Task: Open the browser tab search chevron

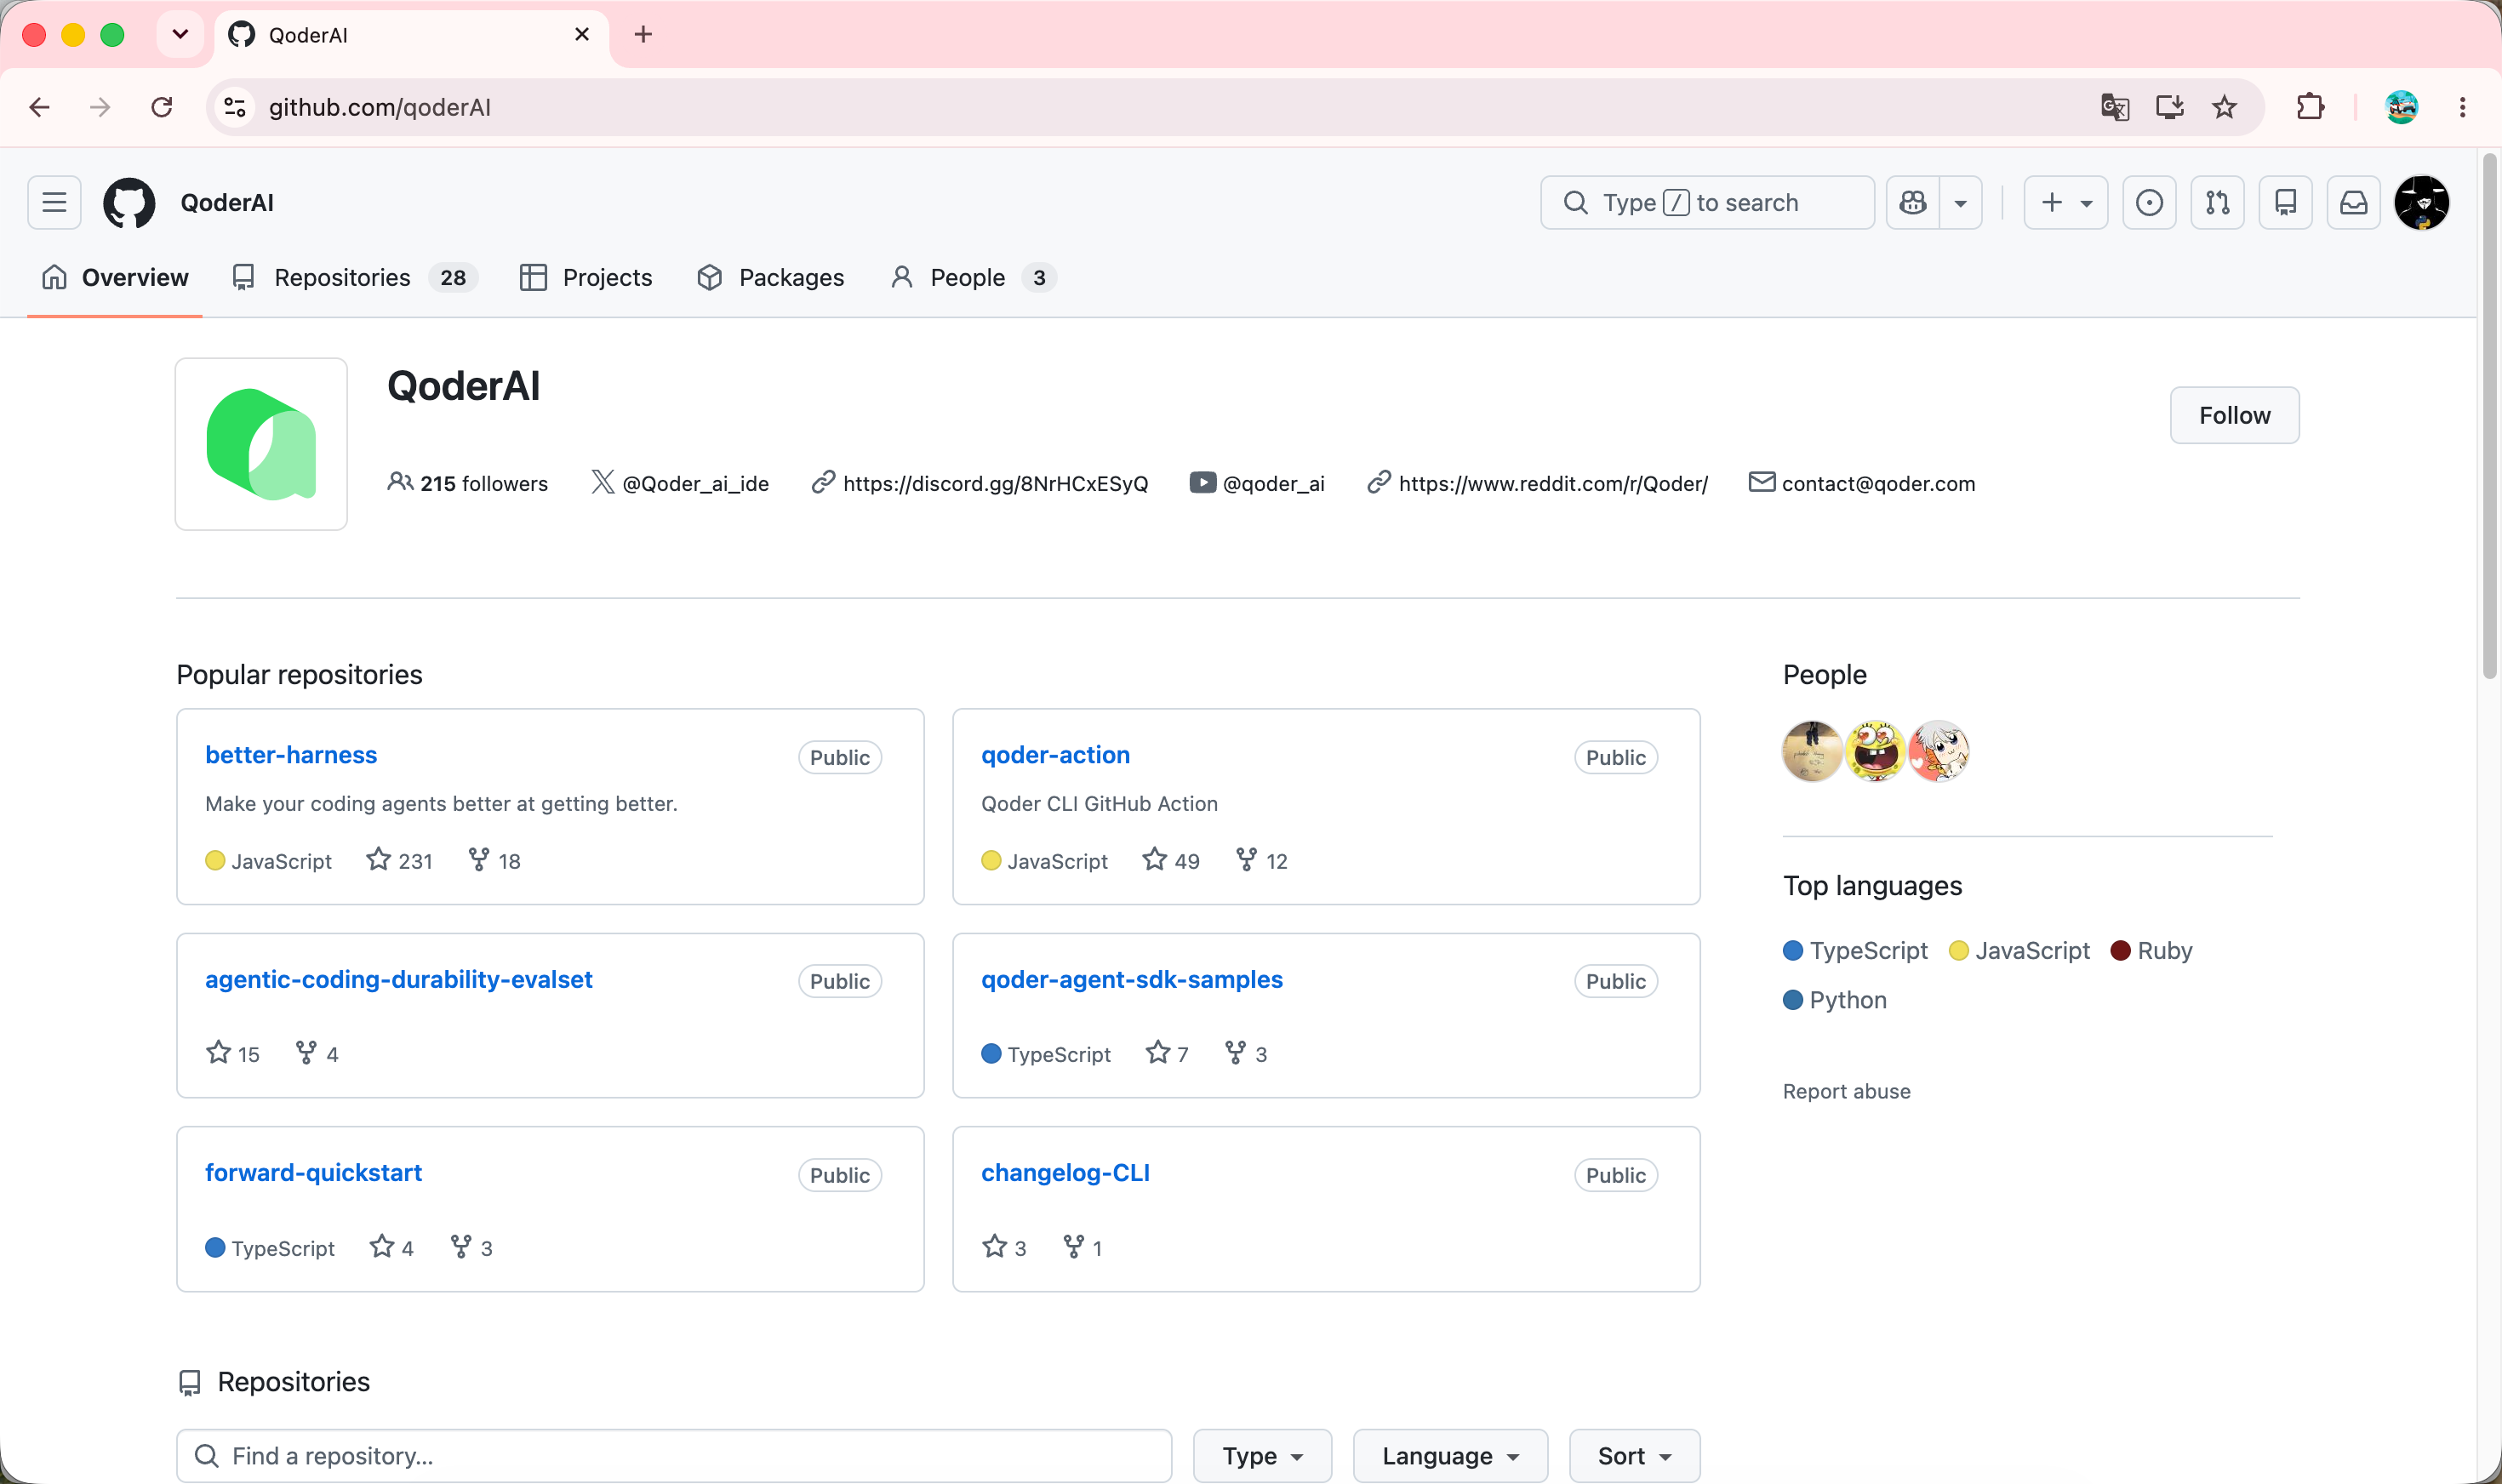Action: click(180, 34)
